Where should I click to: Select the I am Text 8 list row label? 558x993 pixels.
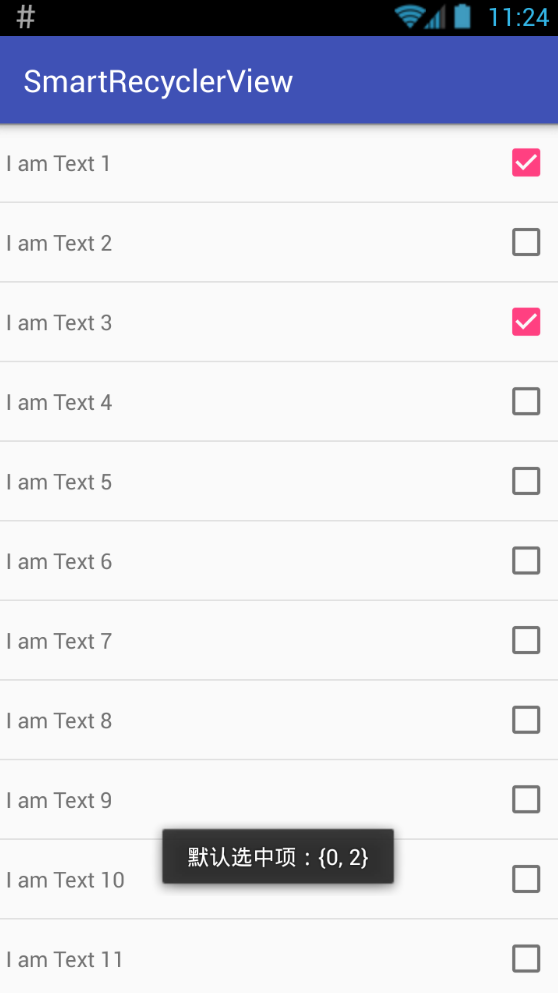[x=59, y=721]
